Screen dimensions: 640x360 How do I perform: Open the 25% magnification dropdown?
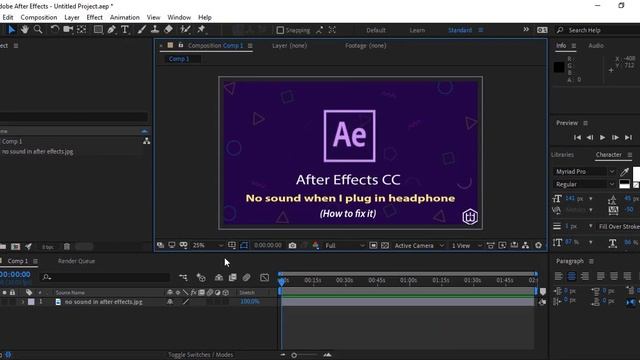[x=207, y=245]
